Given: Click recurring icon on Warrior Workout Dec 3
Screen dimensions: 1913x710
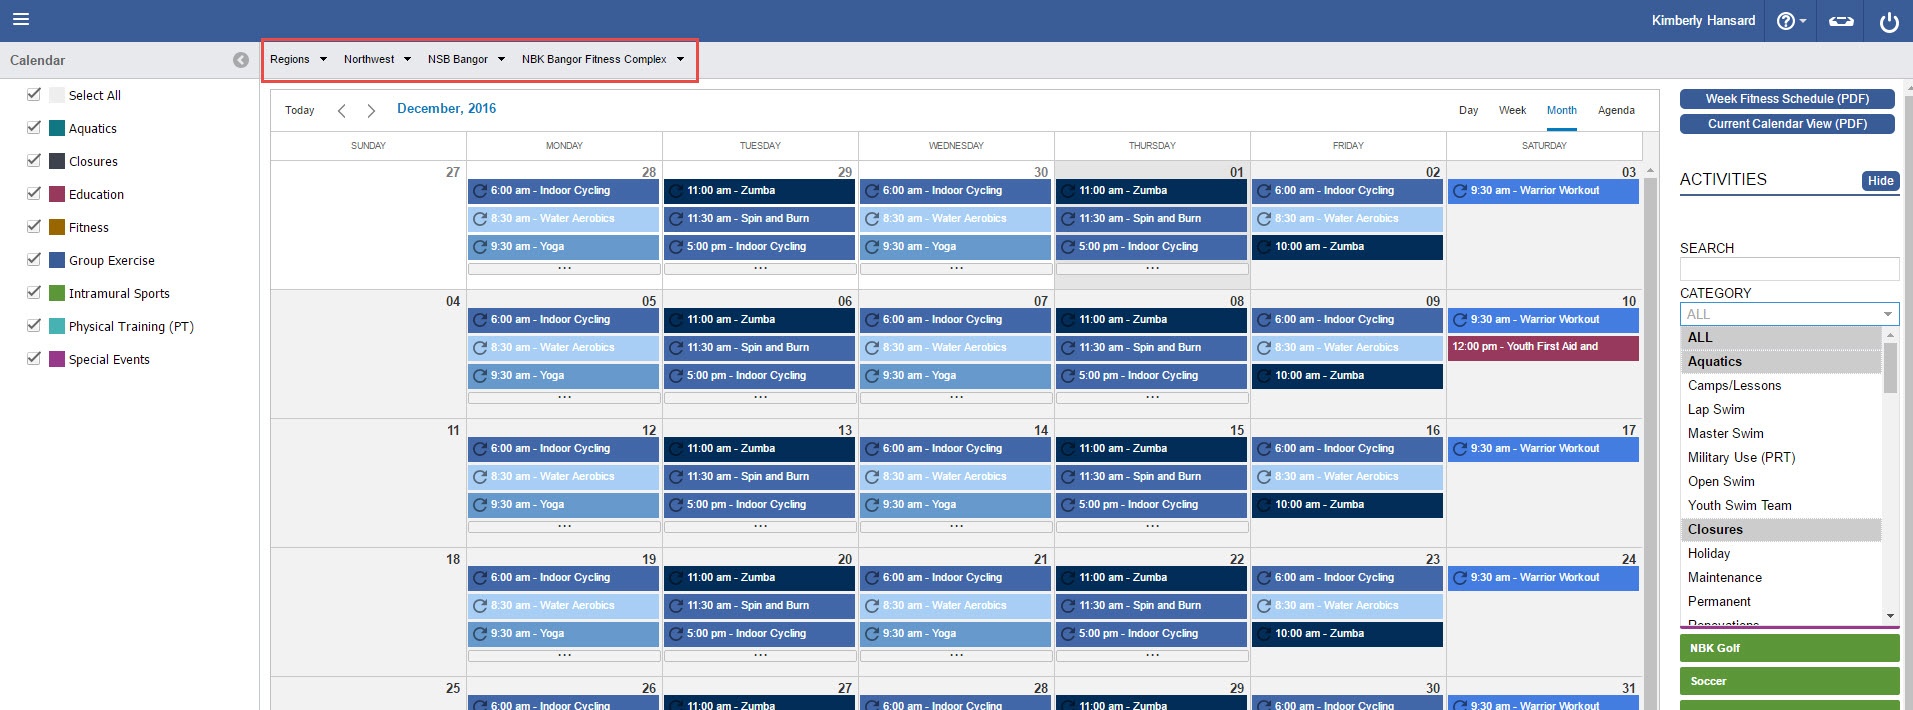Looking at the screenshot, I should coord(1460,191).
